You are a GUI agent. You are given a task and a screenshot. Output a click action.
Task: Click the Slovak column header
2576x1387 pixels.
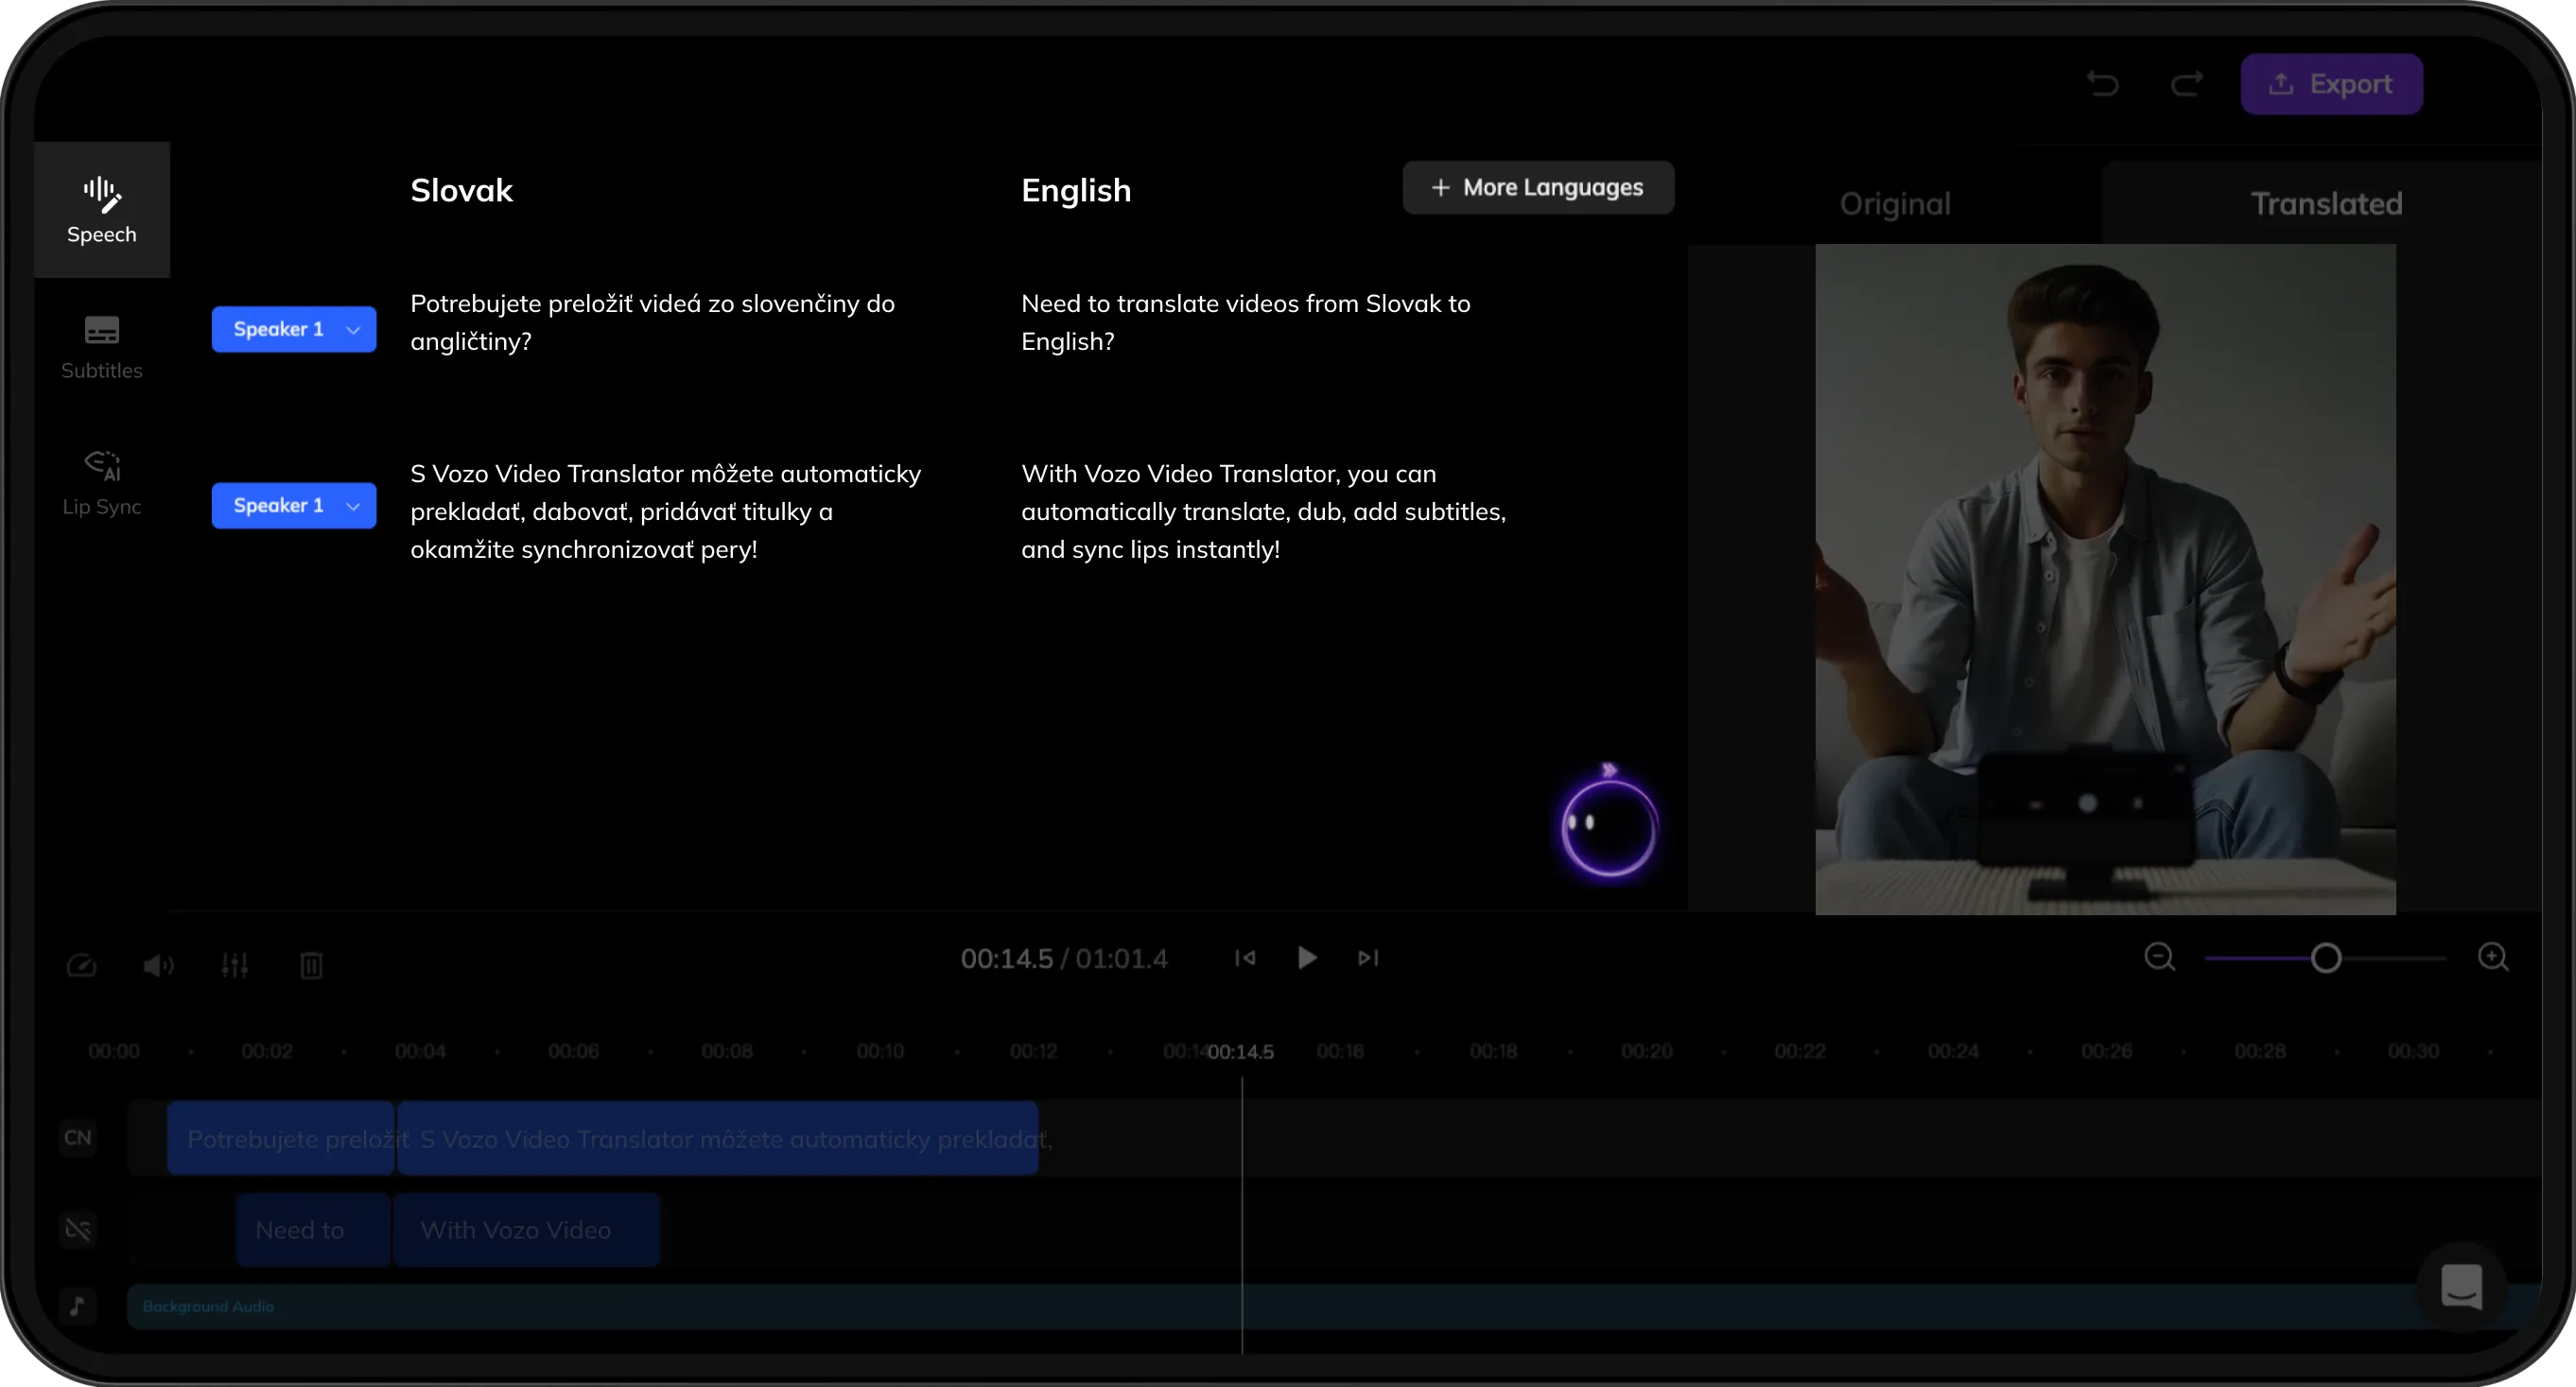pos(461,190)
